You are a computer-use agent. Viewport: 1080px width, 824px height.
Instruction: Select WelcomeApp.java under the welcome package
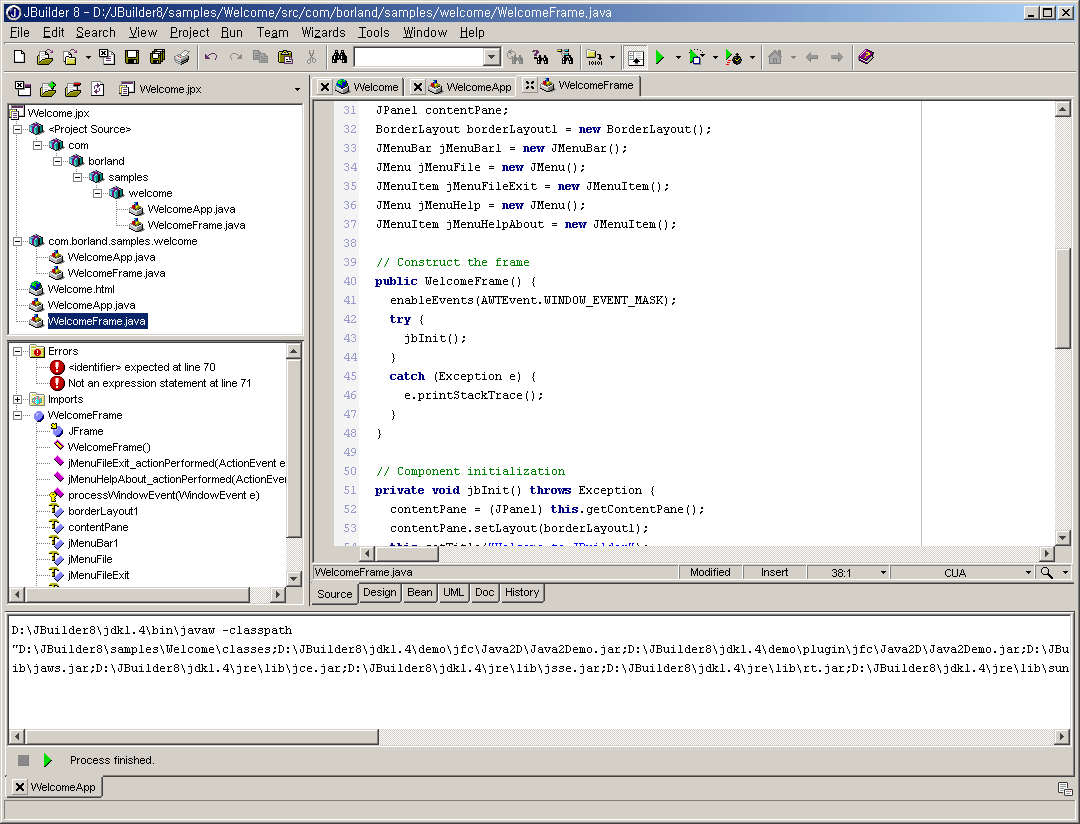(191, 209)
